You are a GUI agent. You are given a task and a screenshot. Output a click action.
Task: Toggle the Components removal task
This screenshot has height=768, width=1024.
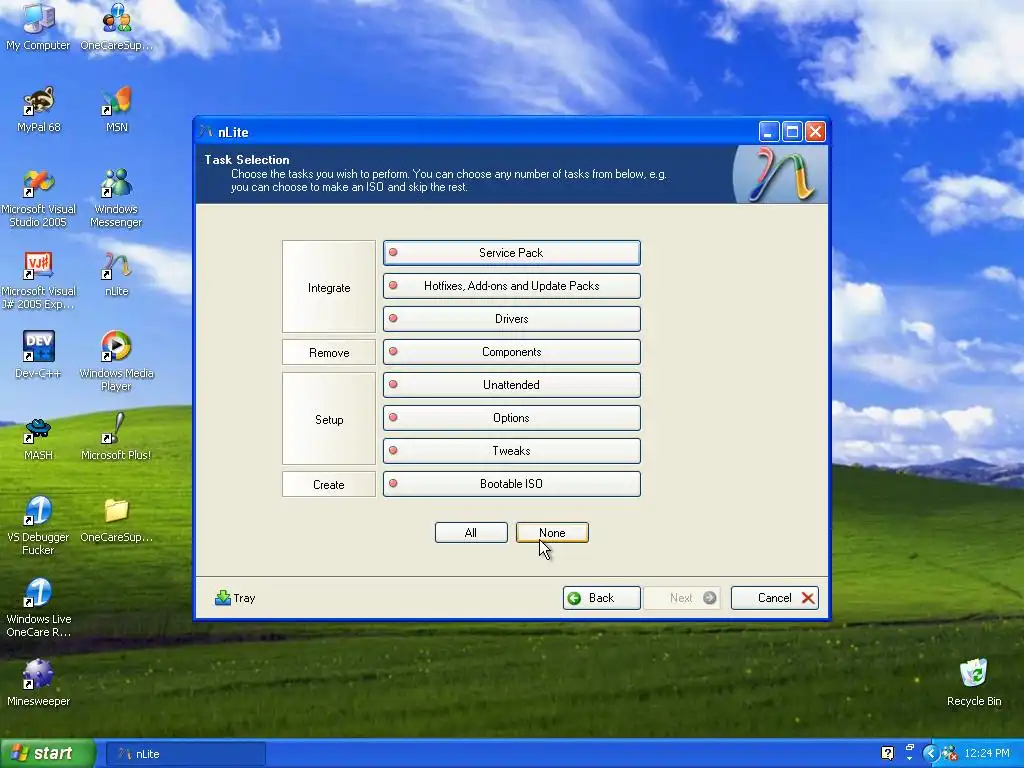[x=511, y=352]
